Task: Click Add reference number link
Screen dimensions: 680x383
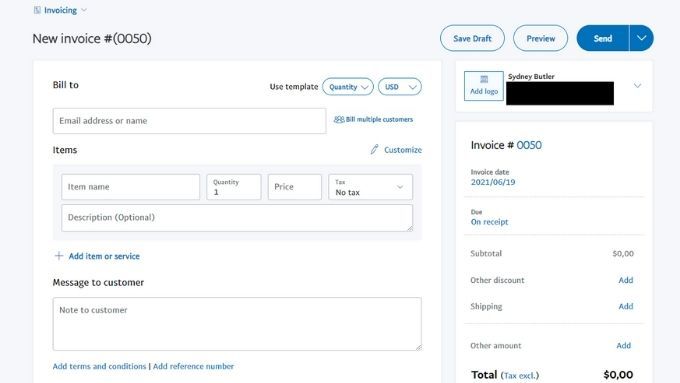Action: click(193, 366)
